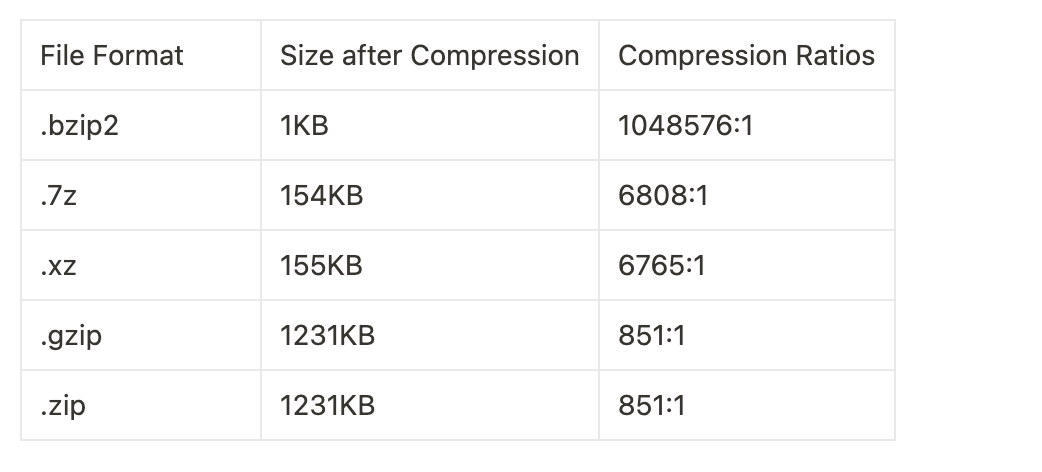The height and width of the screenshot is (472, 1042).
Task: Select the .xz file format cell
Action: (x=60, y=266)
